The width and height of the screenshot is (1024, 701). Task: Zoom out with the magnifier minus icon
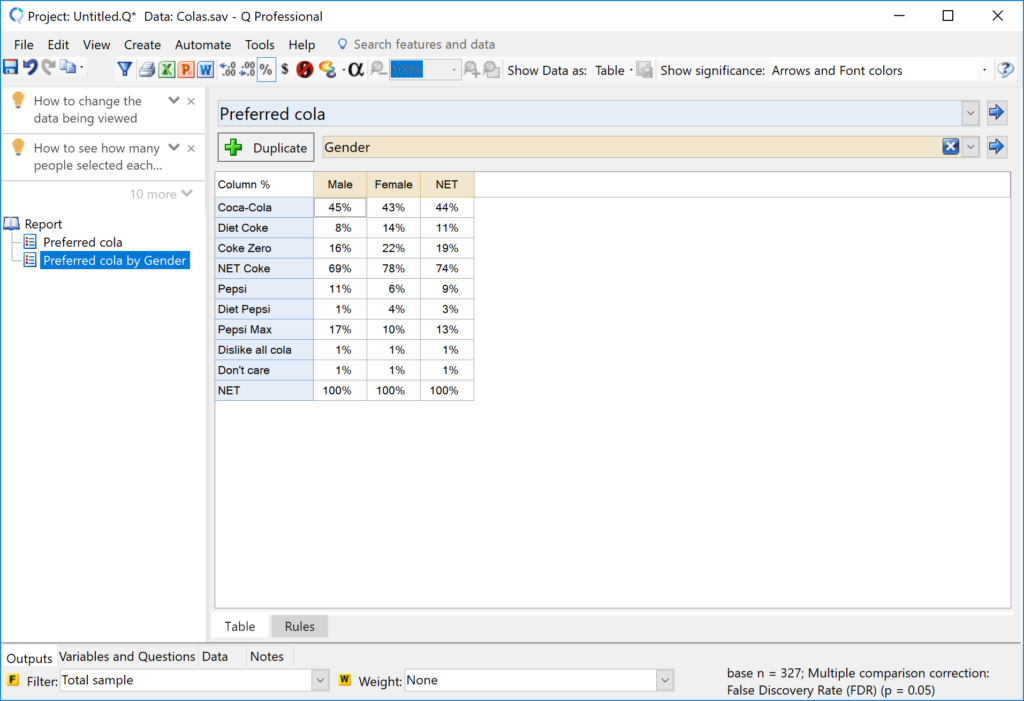tap(378, 69)
